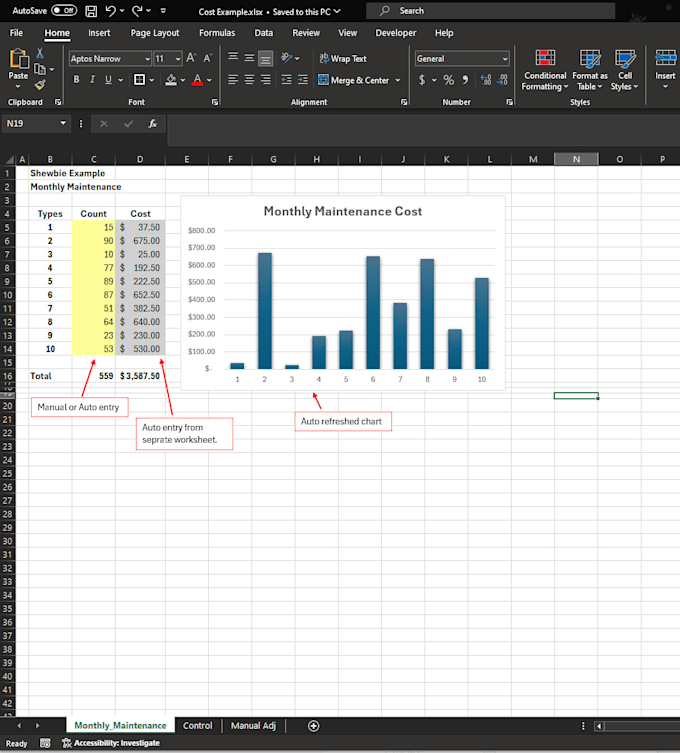Image resolution: width=680 pixels, height=753 pixels.
Task: Toggle Merge & Center
Action: pos(354,80)
